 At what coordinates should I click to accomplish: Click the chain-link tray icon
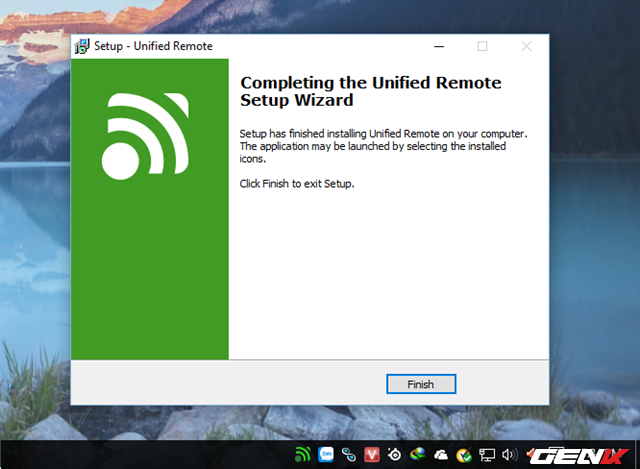click(x=349, y=454)
